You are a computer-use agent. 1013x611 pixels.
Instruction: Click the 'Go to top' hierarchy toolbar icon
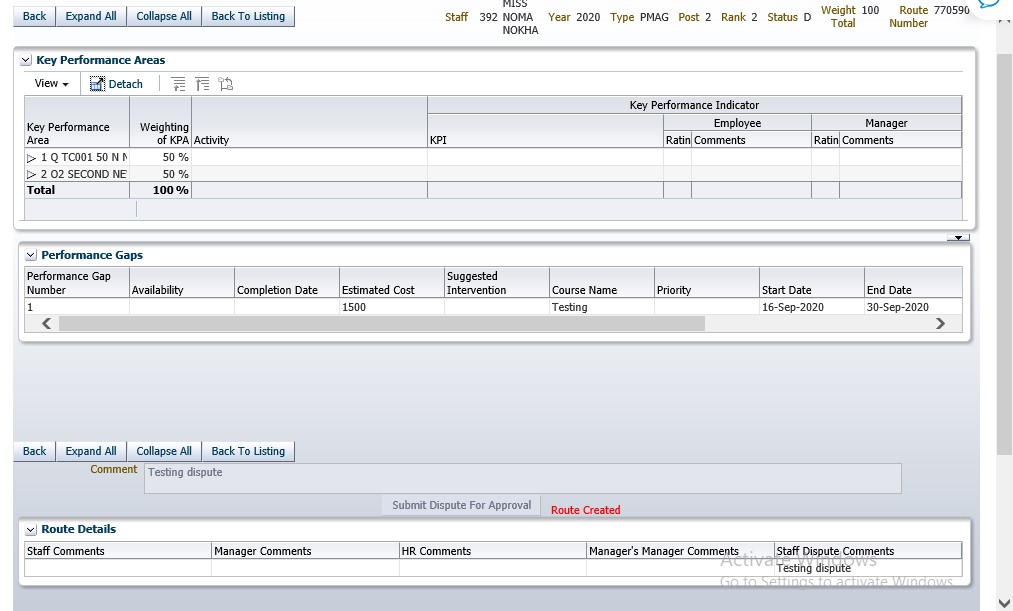click(202, 84)
